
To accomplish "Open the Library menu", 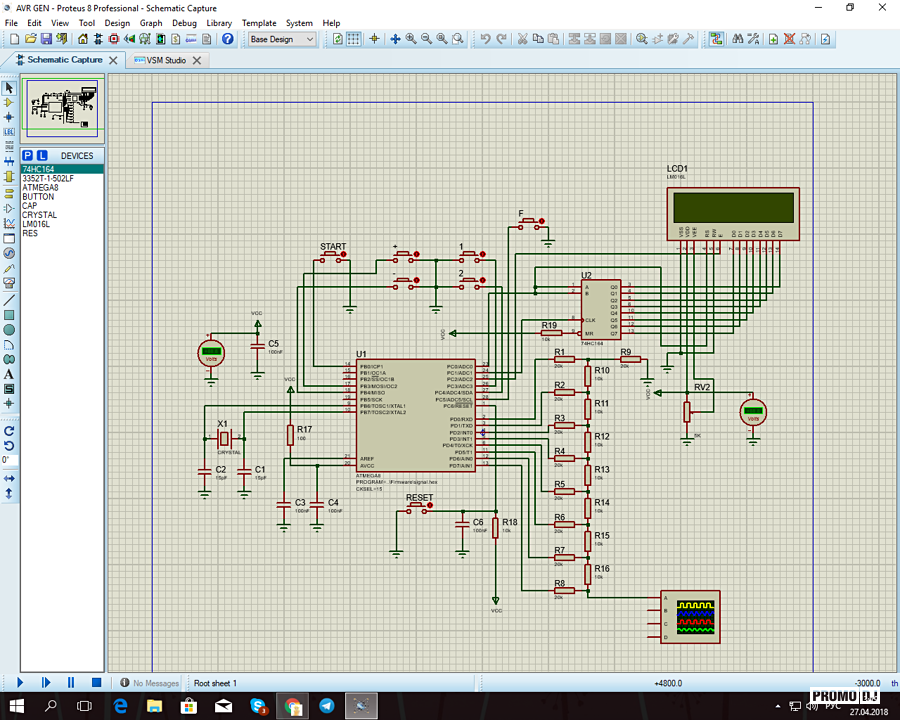I will tap(219, 22).
